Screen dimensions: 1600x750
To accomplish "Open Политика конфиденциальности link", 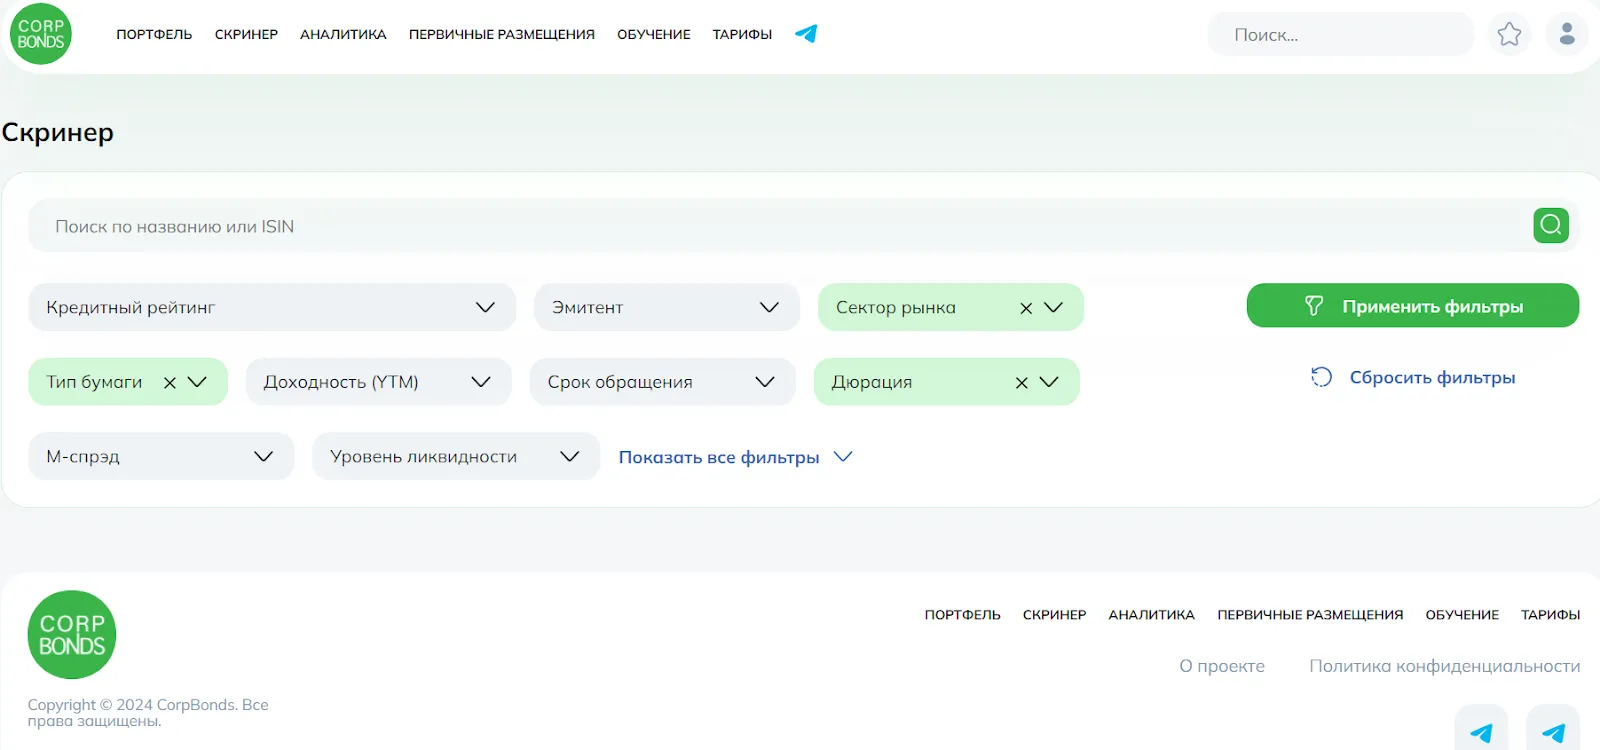I will point(1445,666).
